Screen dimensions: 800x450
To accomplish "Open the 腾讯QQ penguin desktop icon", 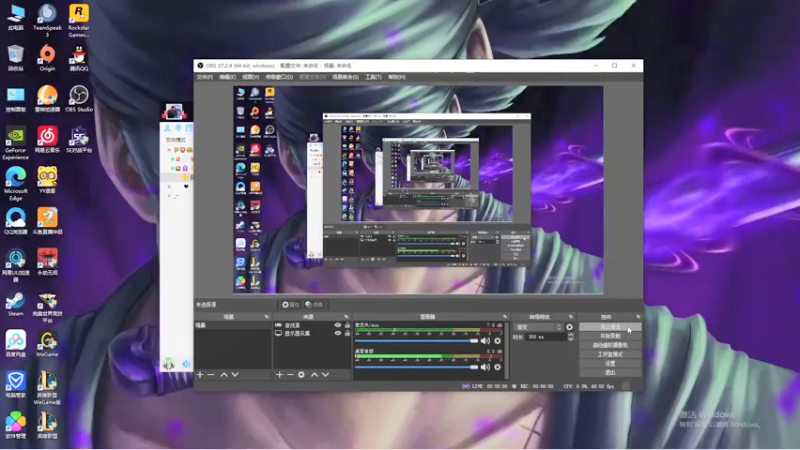I will click(x=79, y=57).
